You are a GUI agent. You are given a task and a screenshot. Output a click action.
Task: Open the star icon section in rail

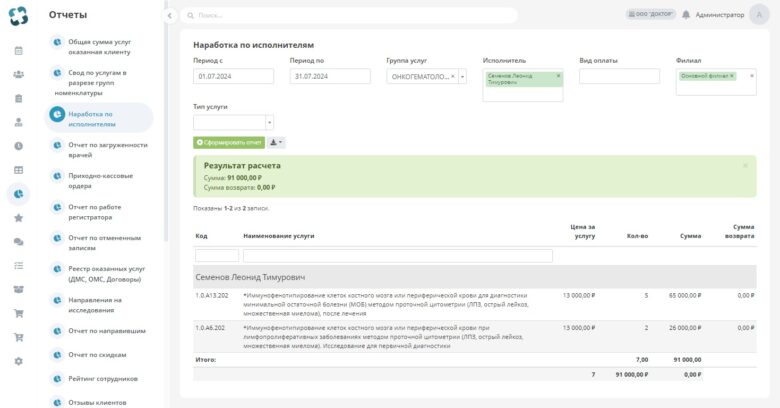[x=18, y=217]
